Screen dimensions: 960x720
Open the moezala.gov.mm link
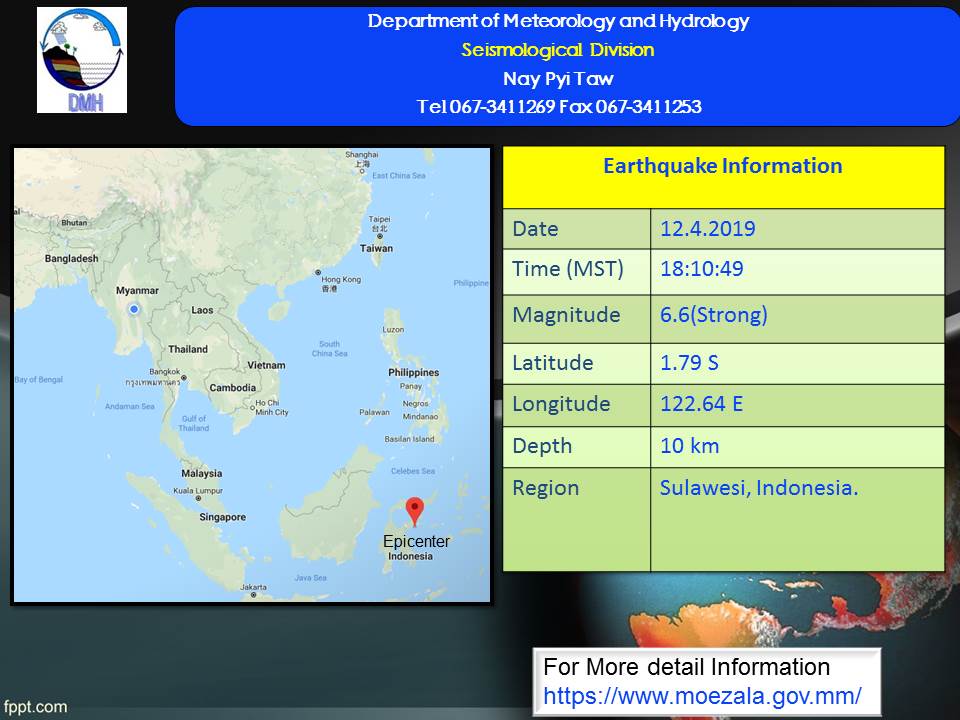click(702, 696)
